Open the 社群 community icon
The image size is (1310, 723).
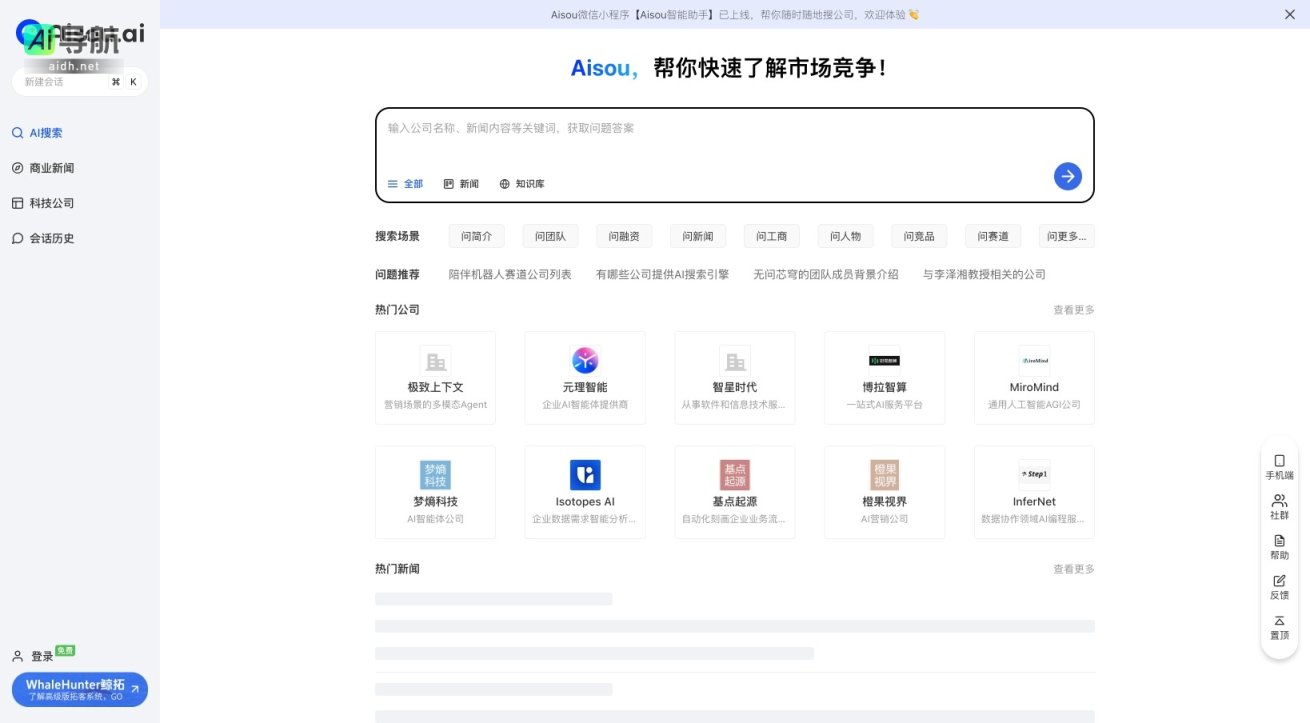point(1279,507)
